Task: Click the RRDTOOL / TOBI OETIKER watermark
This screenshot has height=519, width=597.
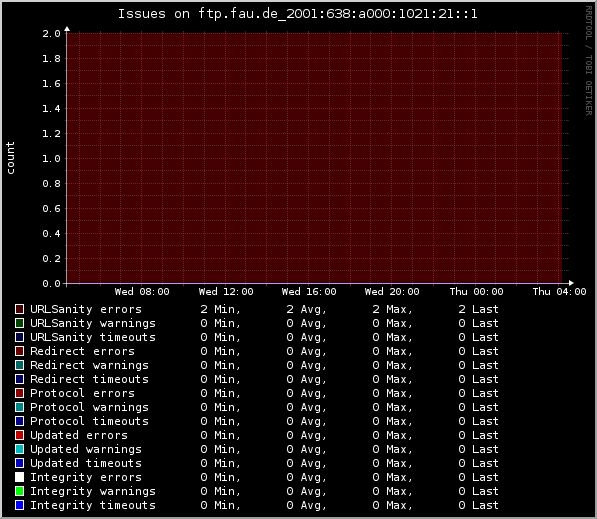Action: tap(589, 61)
